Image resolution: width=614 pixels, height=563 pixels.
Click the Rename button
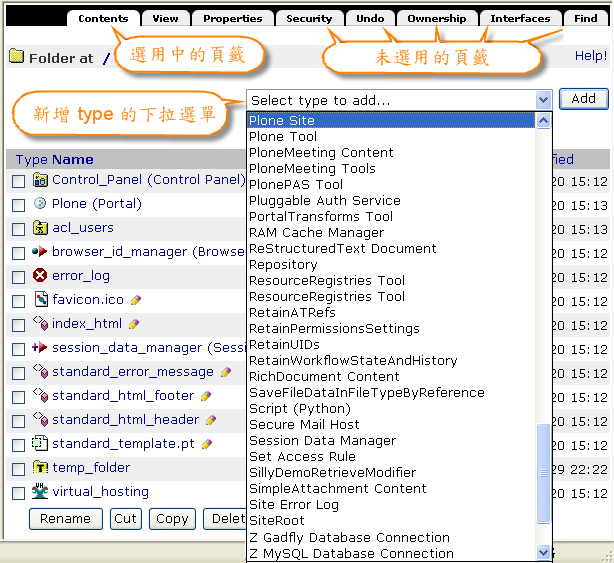coord(66,518)
